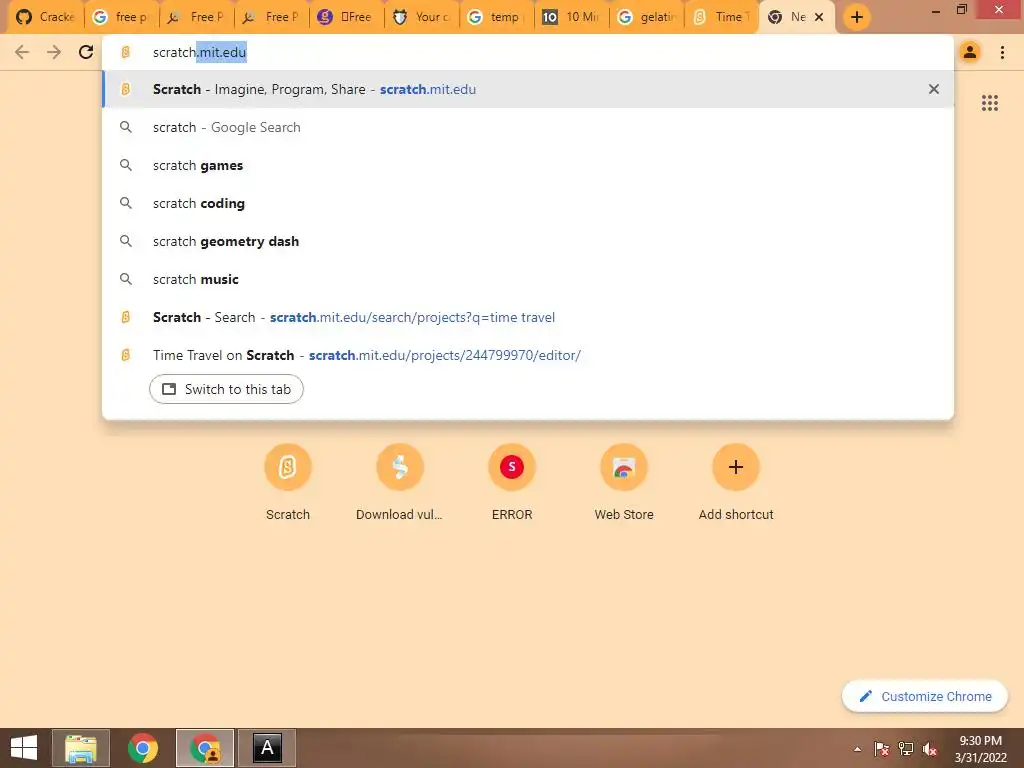
Task: Click inside the address bar text
Action: (199, 52)
